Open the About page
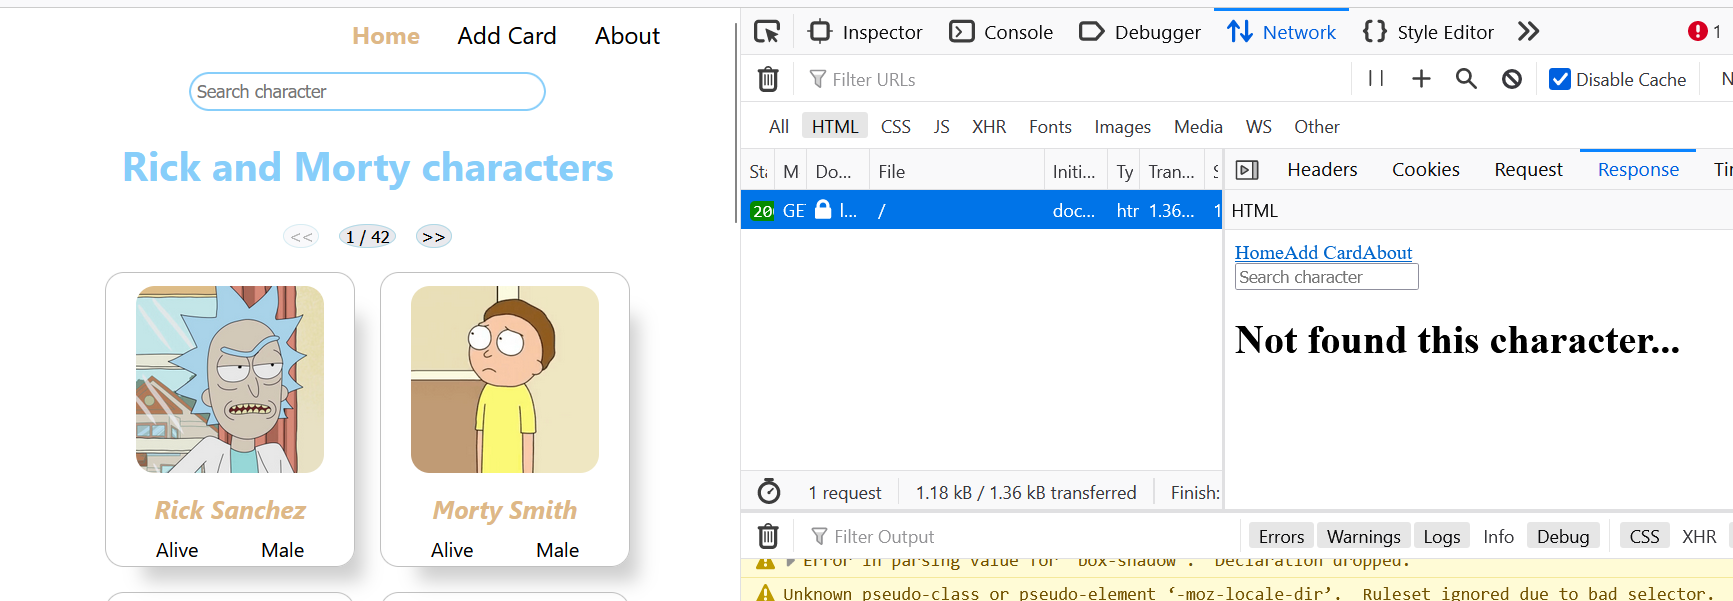 coord(627,36)
